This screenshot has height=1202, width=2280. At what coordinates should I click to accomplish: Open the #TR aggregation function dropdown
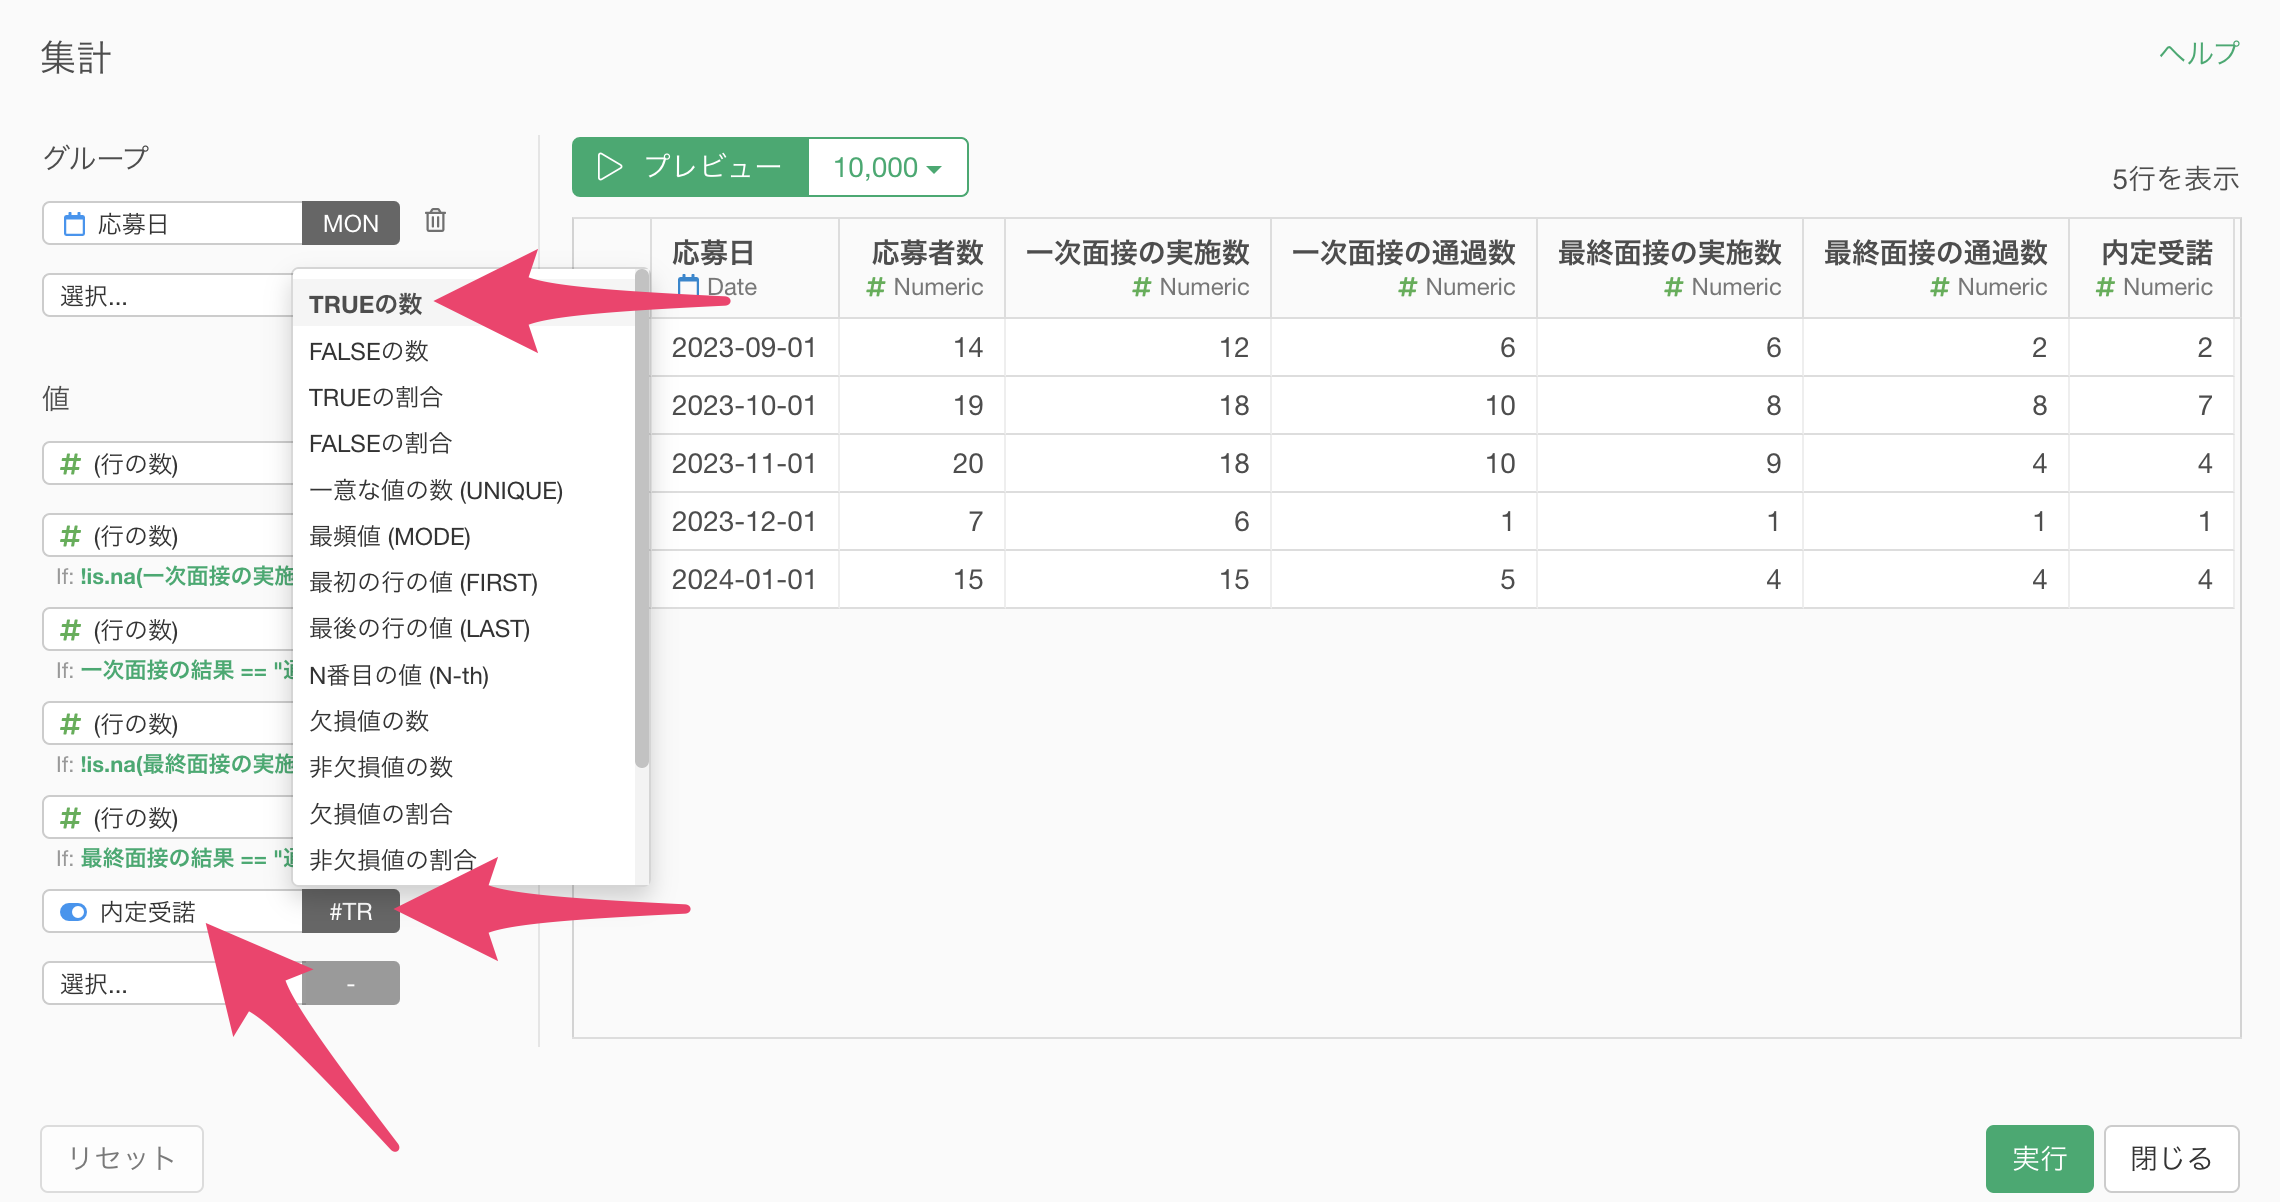pyautogui.click(x=351, y=912)
